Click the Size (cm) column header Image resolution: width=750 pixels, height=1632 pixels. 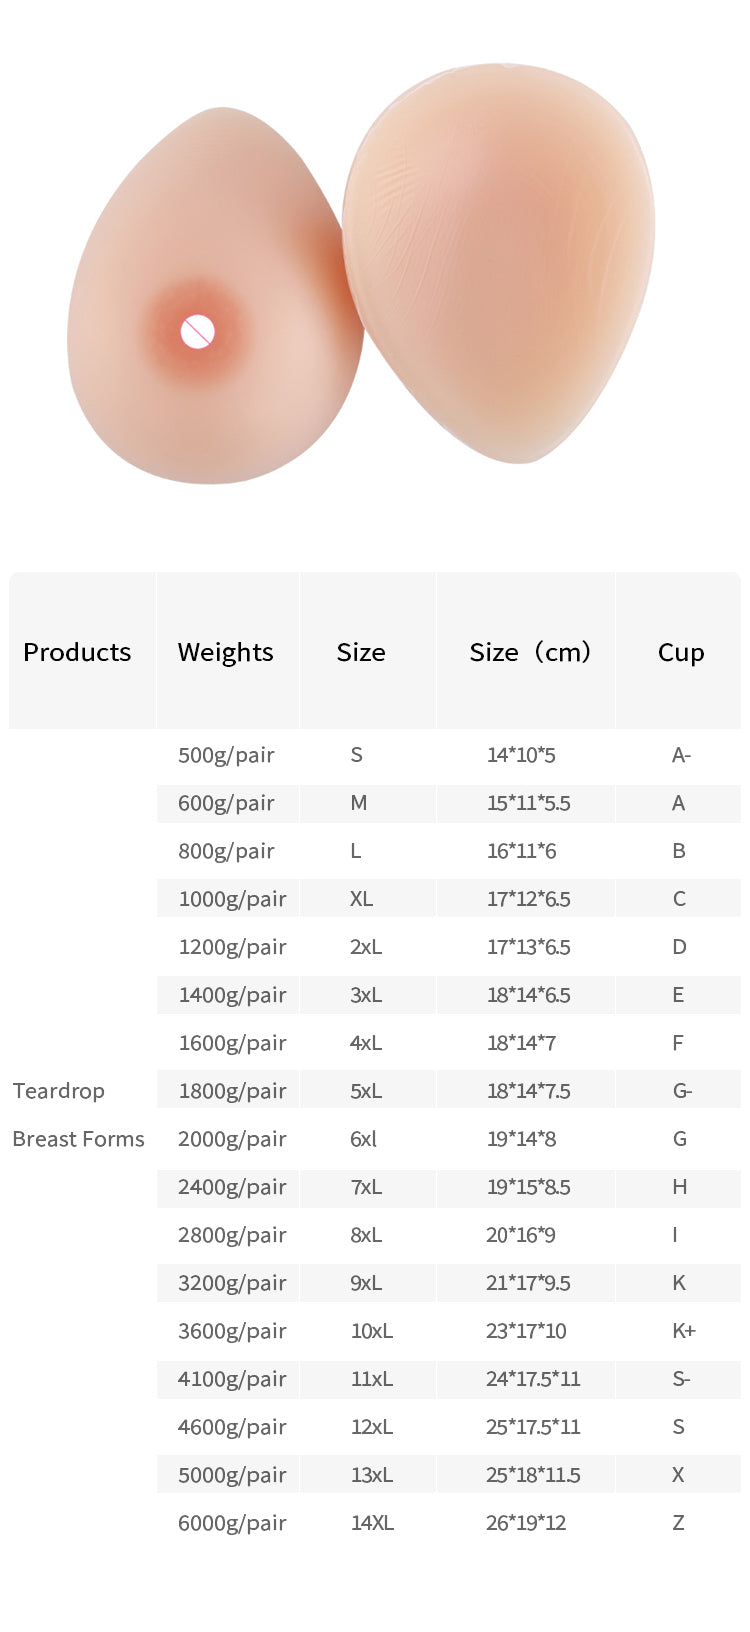(530, 652)
